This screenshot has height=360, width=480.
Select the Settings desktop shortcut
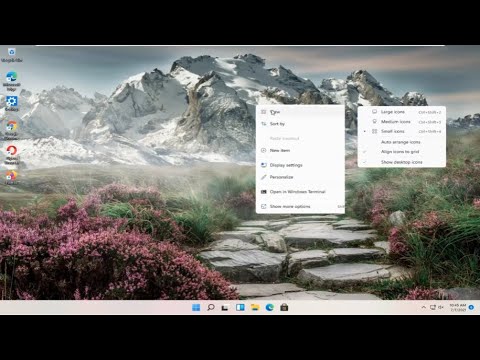click(x=12, y=104)
